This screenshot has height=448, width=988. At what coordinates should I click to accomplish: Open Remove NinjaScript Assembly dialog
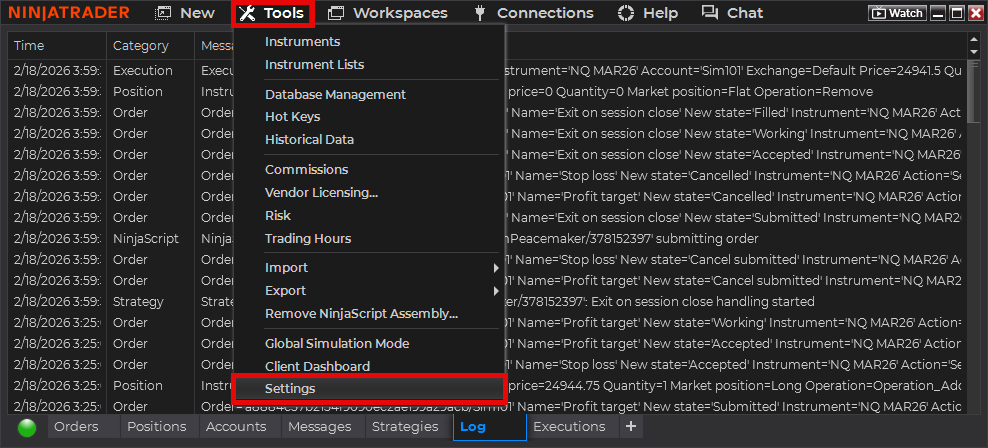click(x=361, y=314)
